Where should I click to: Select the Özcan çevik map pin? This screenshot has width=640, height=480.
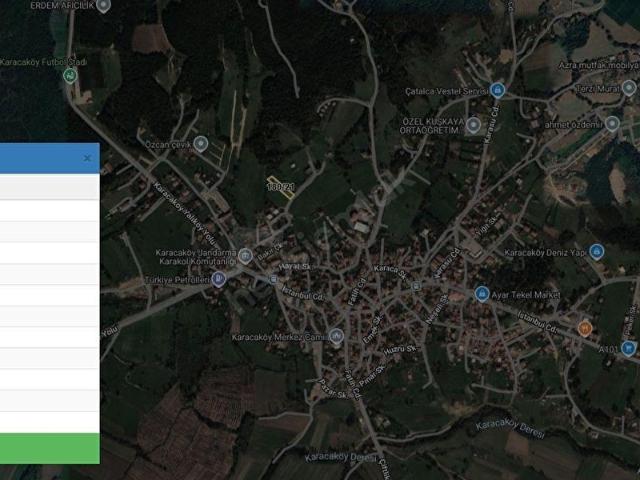coord(200,144)
